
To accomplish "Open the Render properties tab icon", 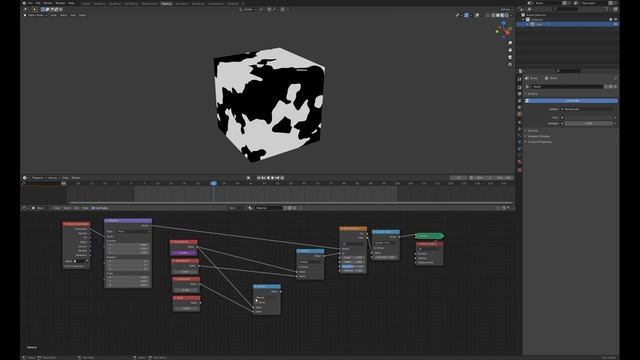I will tap(520, 87).
